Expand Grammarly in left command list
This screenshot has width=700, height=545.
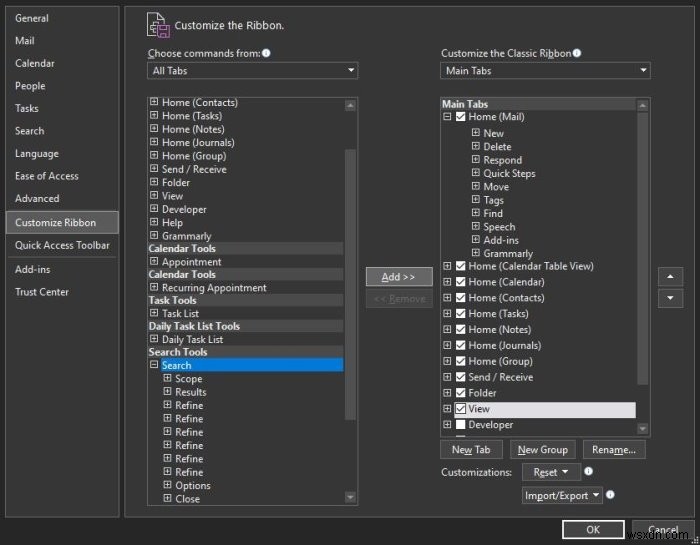pyautogui.click(x=154, y=235)
